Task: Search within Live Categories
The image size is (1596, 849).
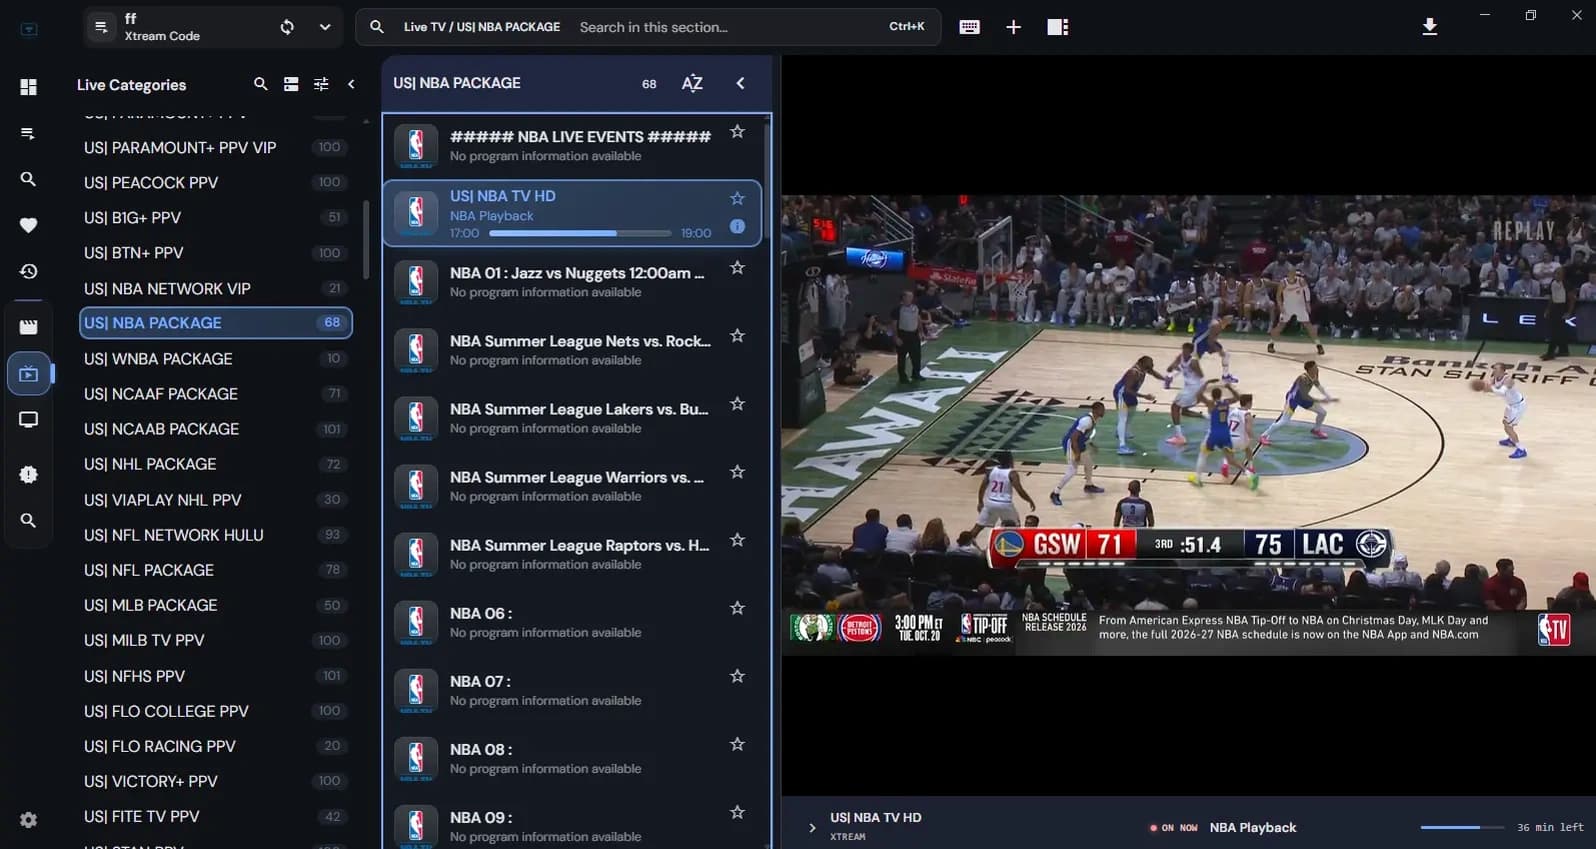Action: click(x=260, y=84)
